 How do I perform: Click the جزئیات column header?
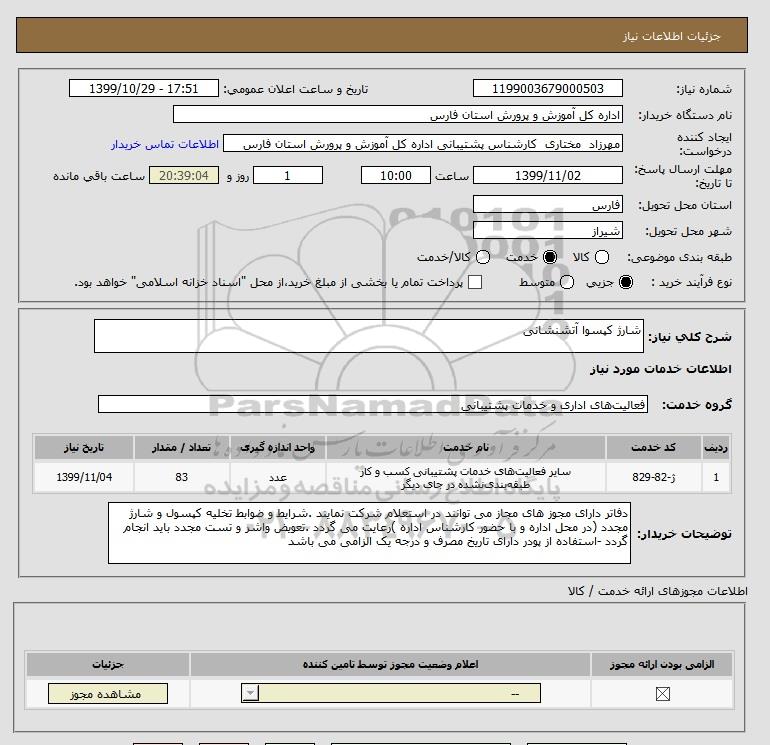[108, 664]
